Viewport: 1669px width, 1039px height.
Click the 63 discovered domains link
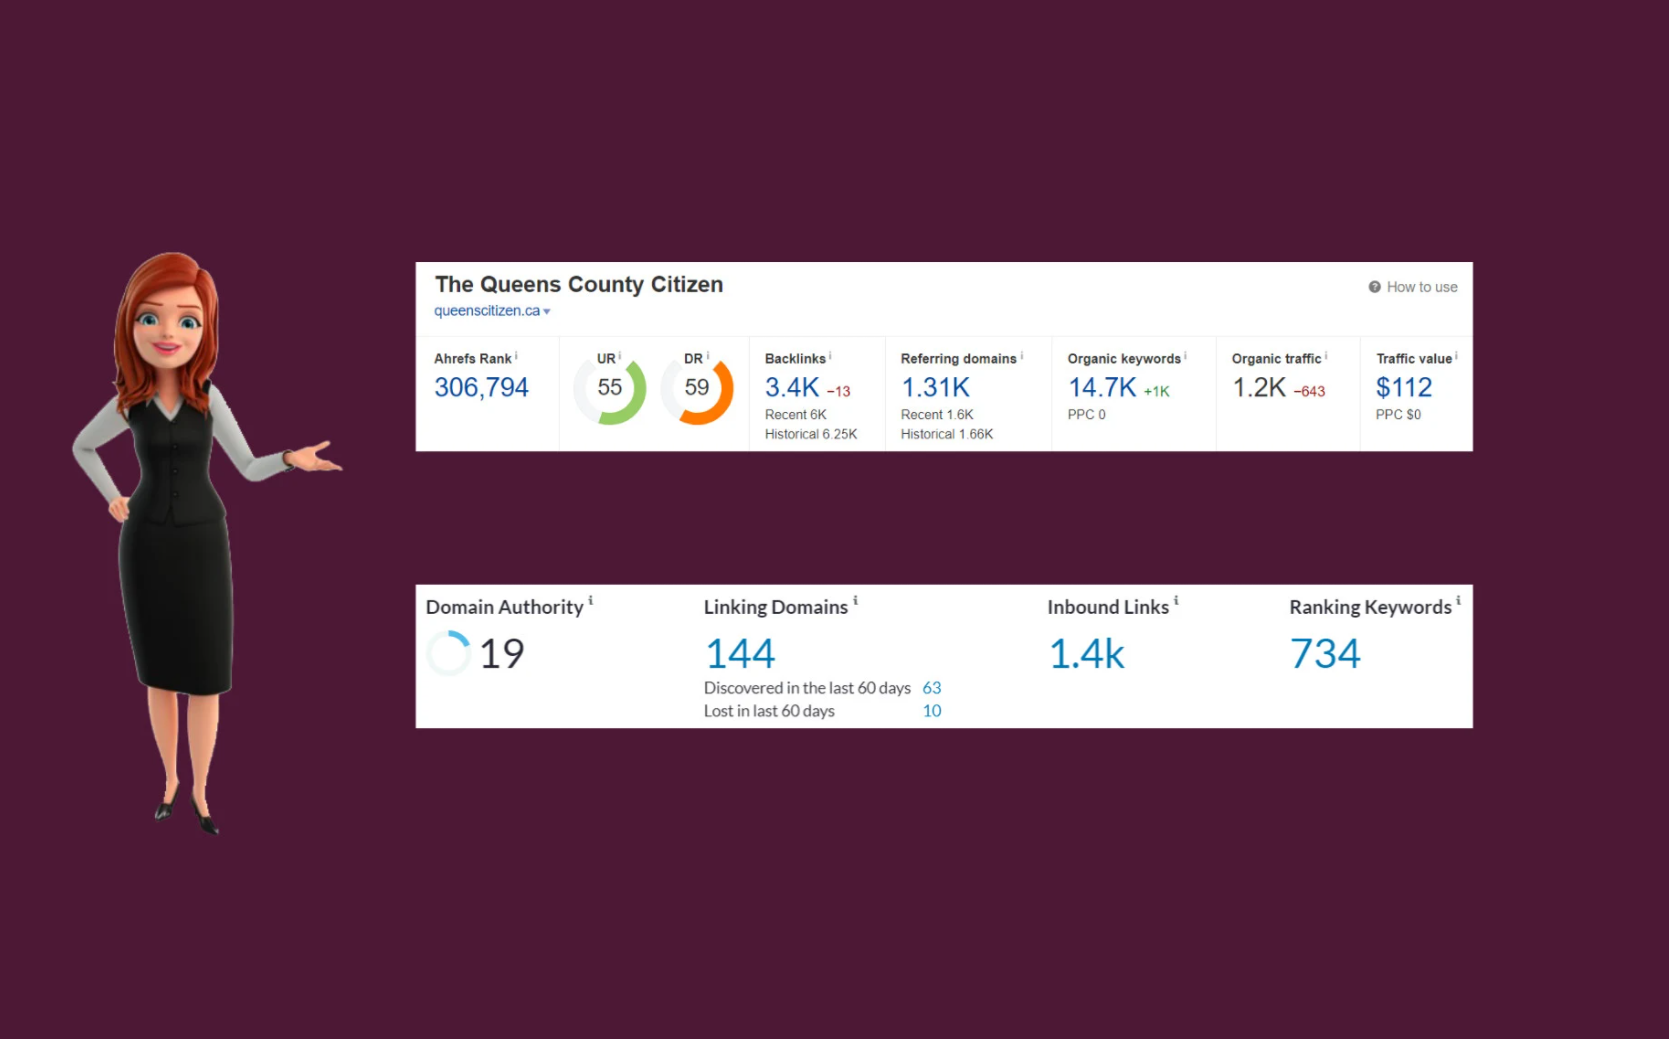point(932,688)
